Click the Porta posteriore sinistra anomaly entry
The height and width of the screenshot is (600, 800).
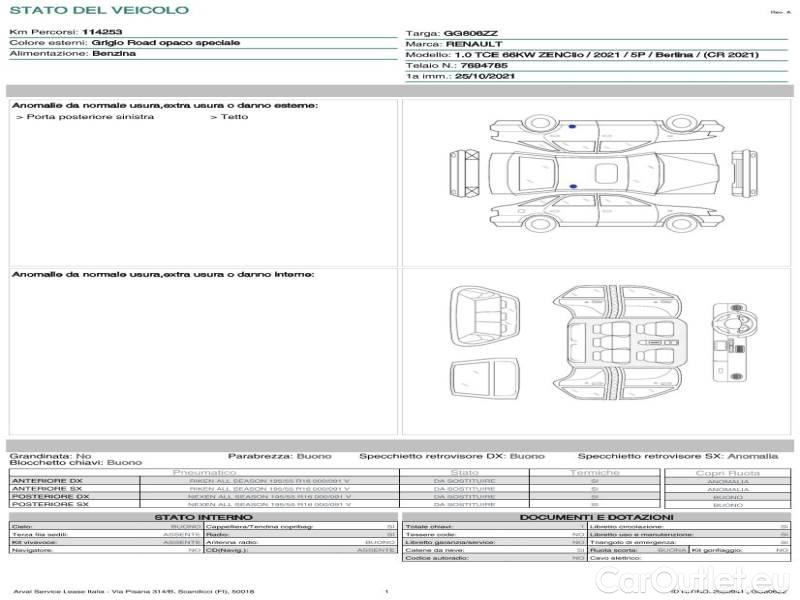pyautogui.click(x=86, y=117)
